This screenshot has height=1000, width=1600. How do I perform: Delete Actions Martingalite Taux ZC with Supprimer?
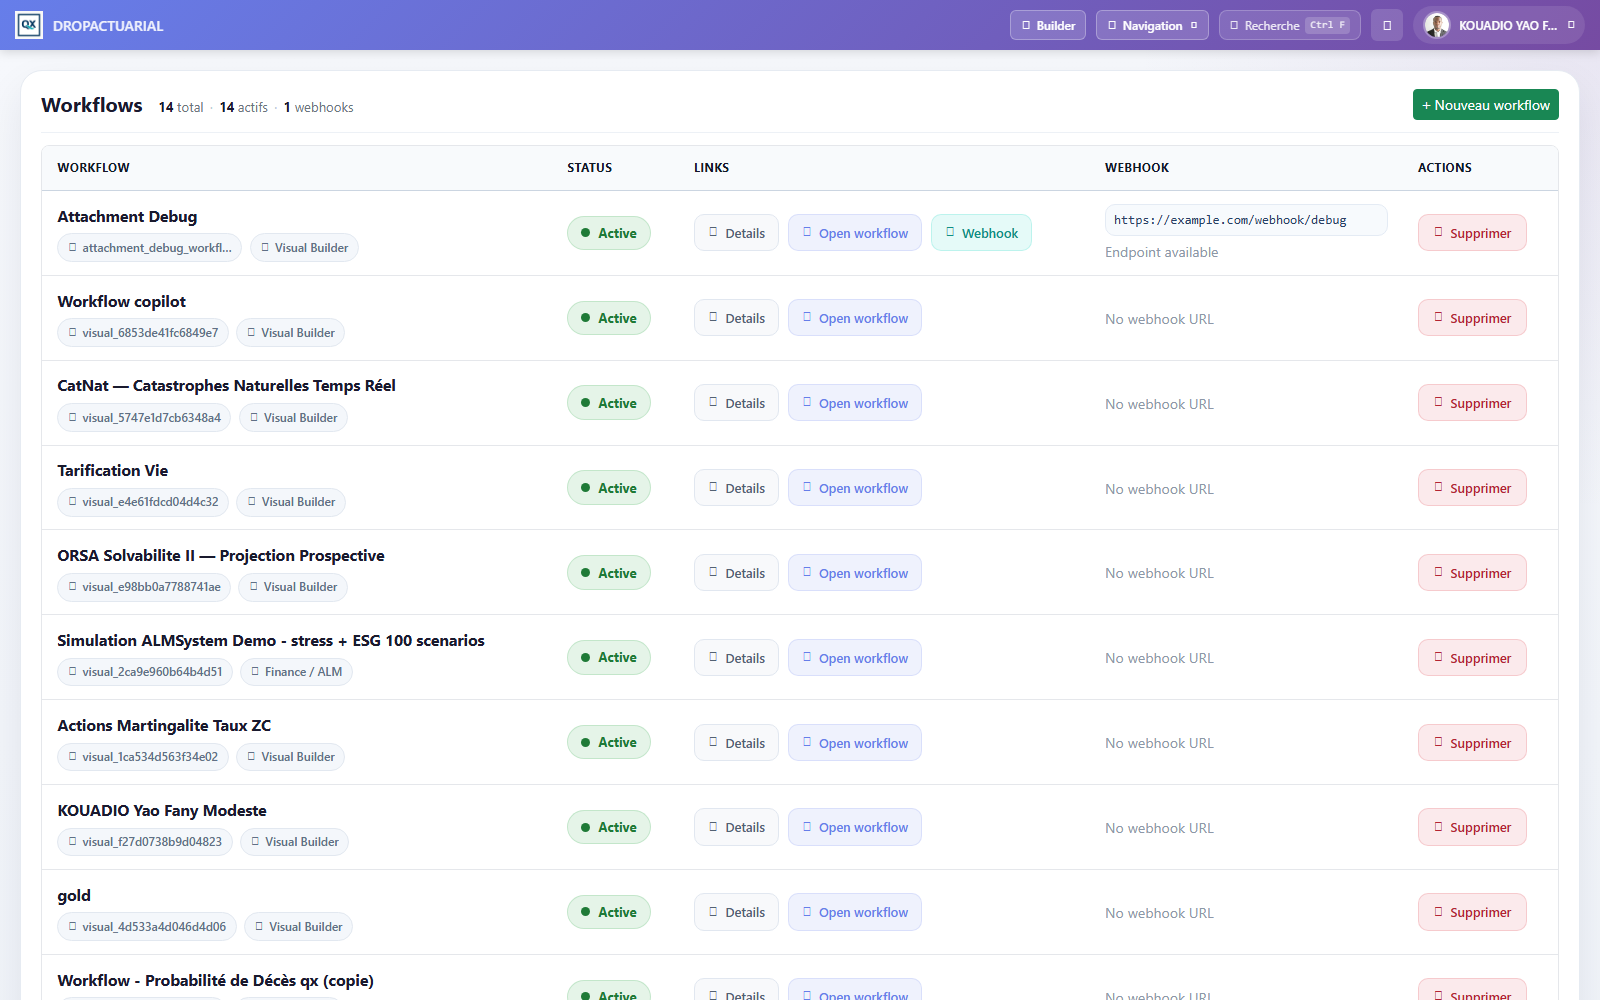pos(1472,743)
